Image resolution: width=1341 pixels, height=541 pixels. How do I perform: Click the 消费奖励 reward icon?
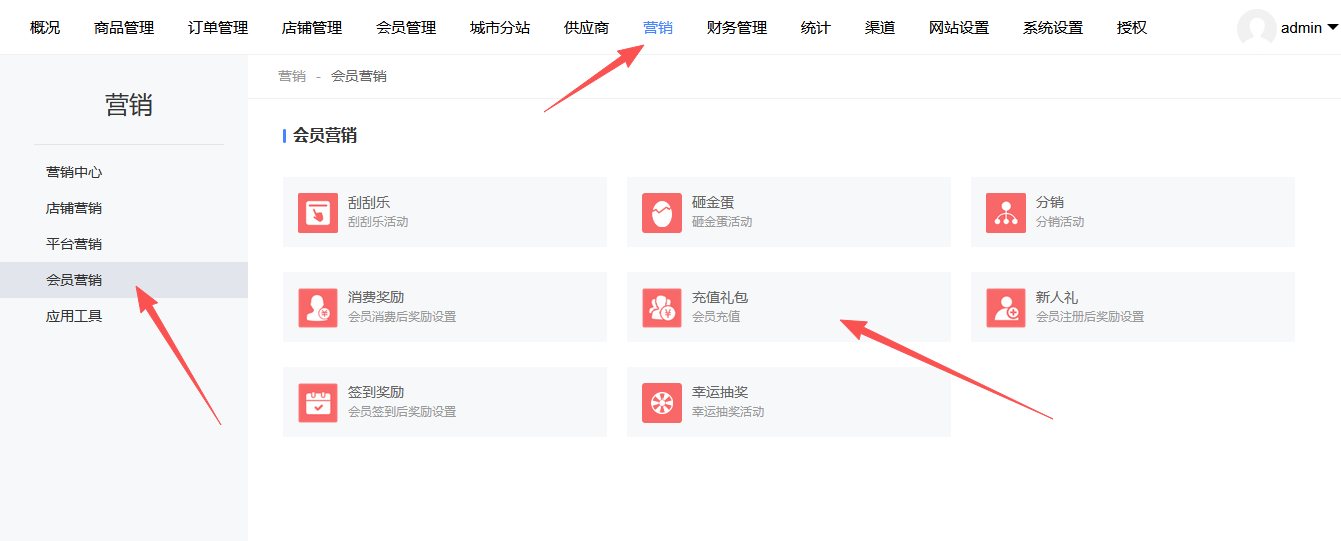(x=317, y=307)
